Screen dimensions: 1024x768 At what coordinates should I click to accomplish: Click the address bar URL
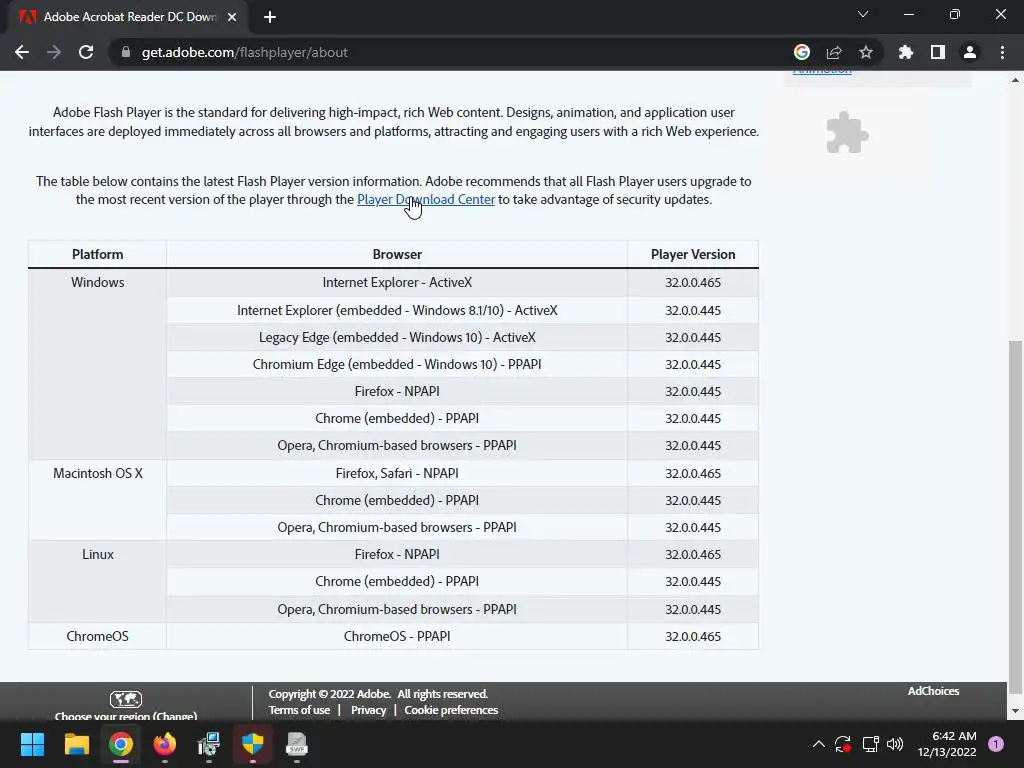[244, 52]
